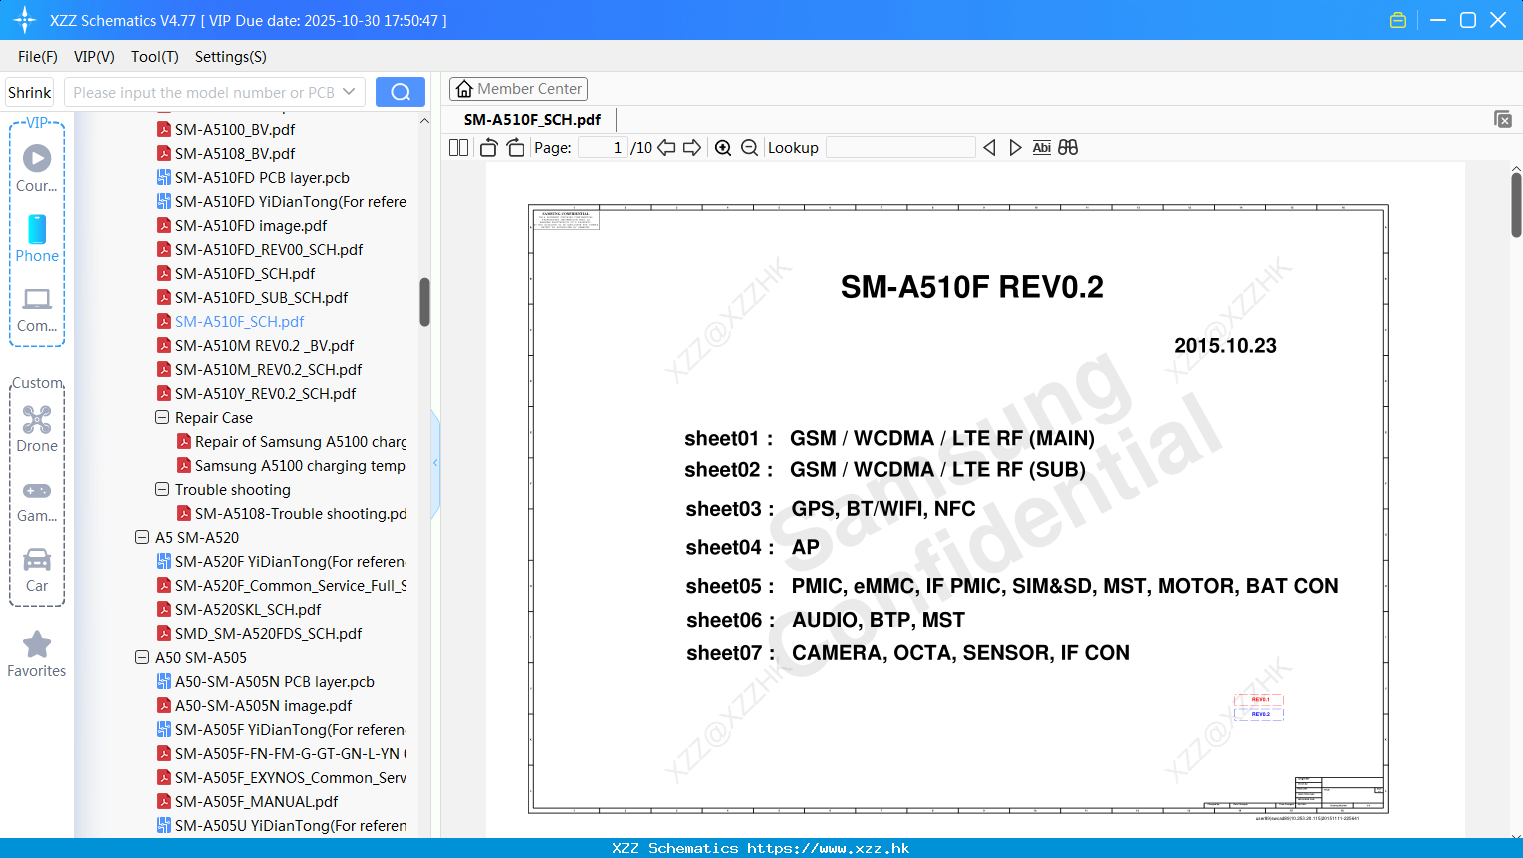The image size is (1523, 858).
Task: Click the Shrink button
Action: 30,92
